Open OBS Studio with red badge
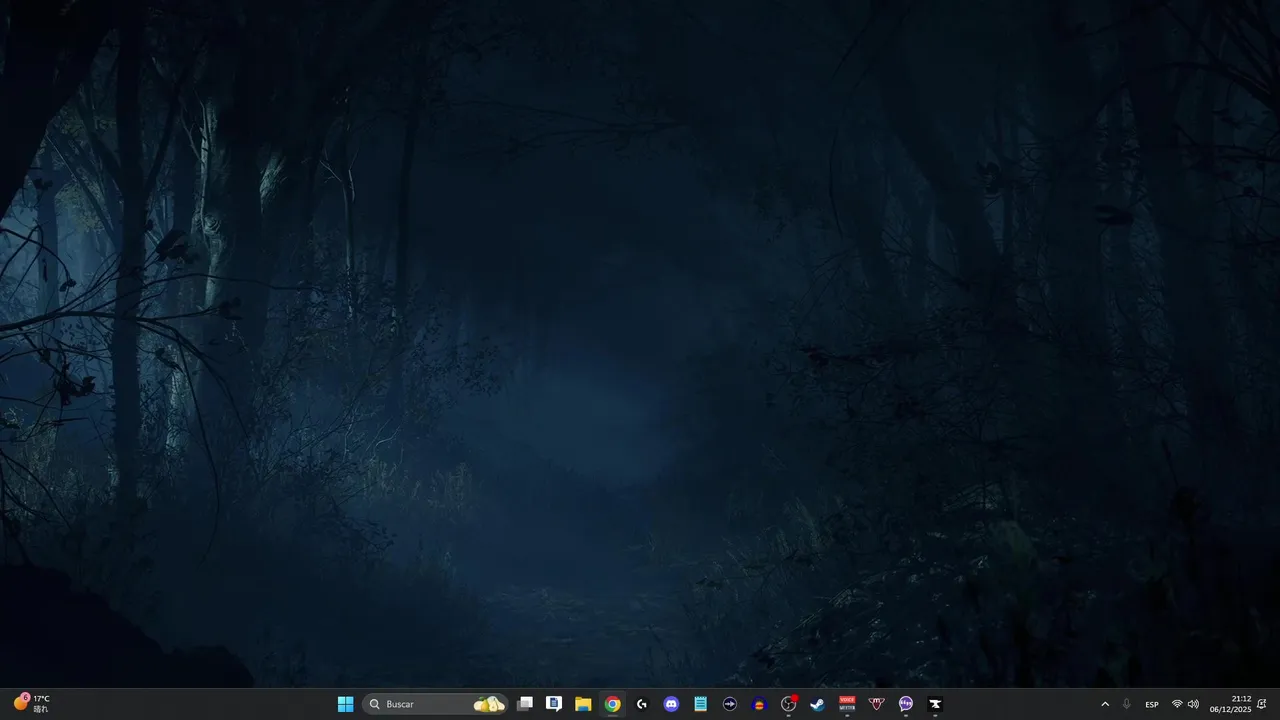Viewport: 1280px width, 720px height. (789, 704)
